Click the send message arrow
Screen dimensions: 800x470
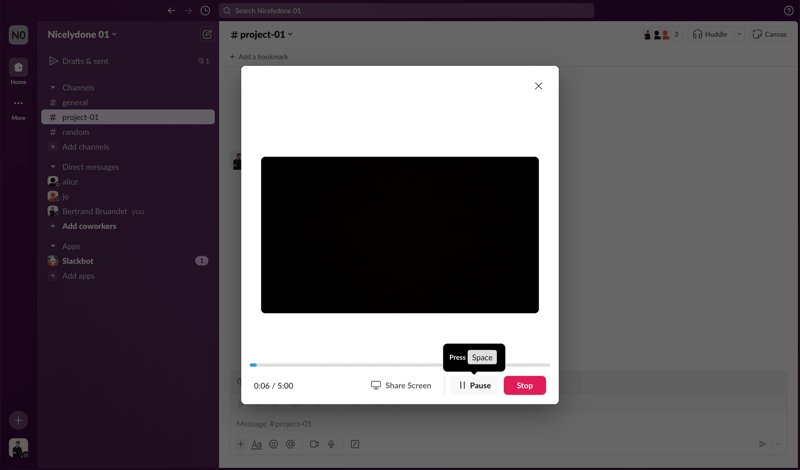pyautogui.click(x=762, y=444)
